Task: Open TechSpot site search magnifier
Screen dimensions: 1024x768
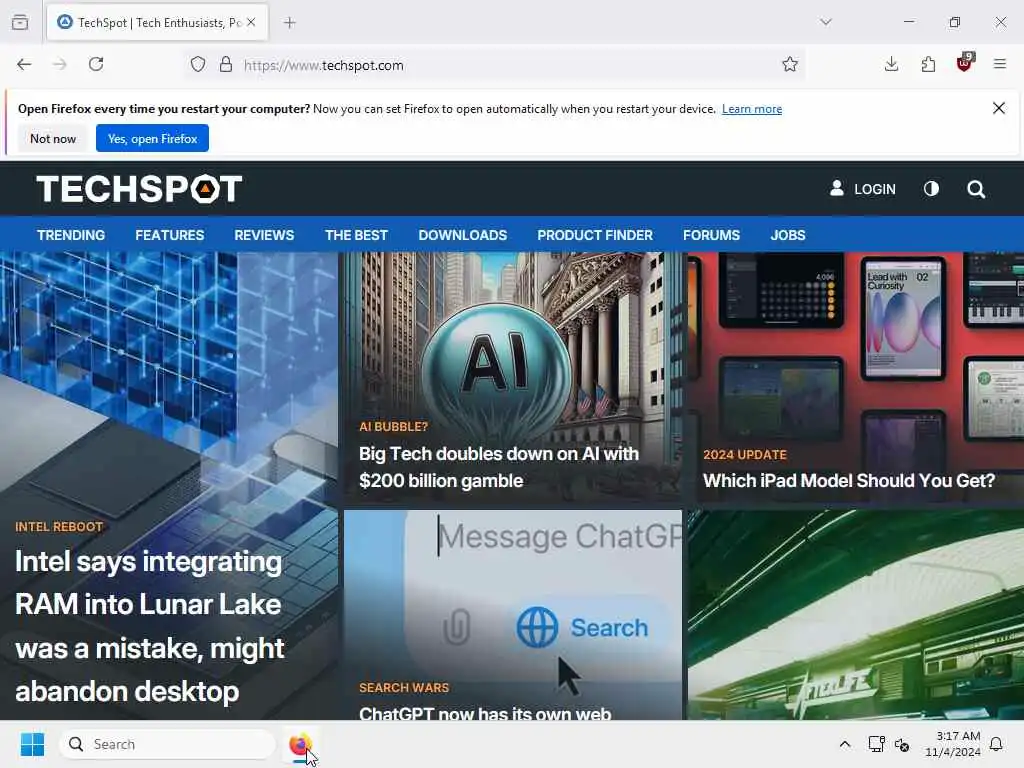Action: (x=976, y=189)
